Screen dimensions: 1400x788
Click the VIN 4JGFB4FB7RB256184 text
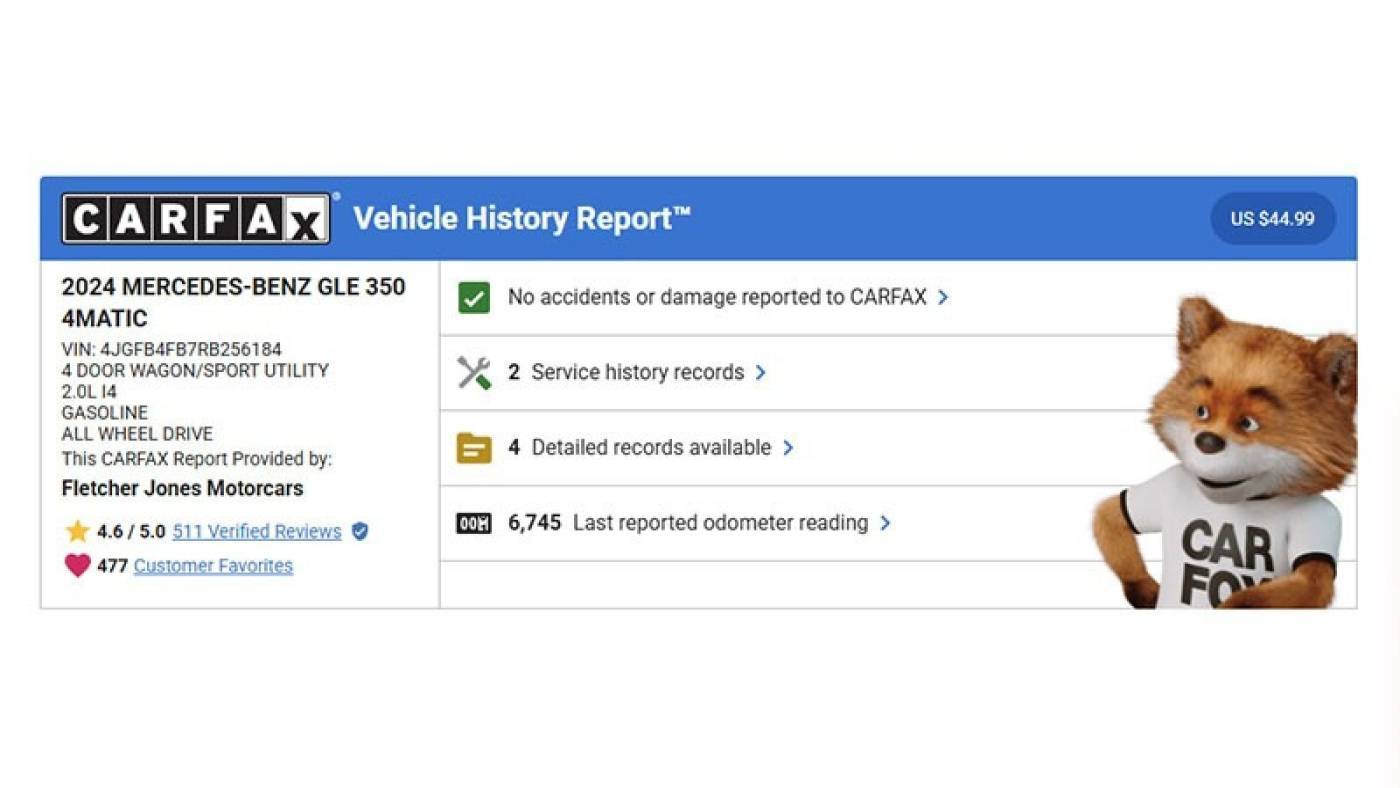[x=172, y=350]
